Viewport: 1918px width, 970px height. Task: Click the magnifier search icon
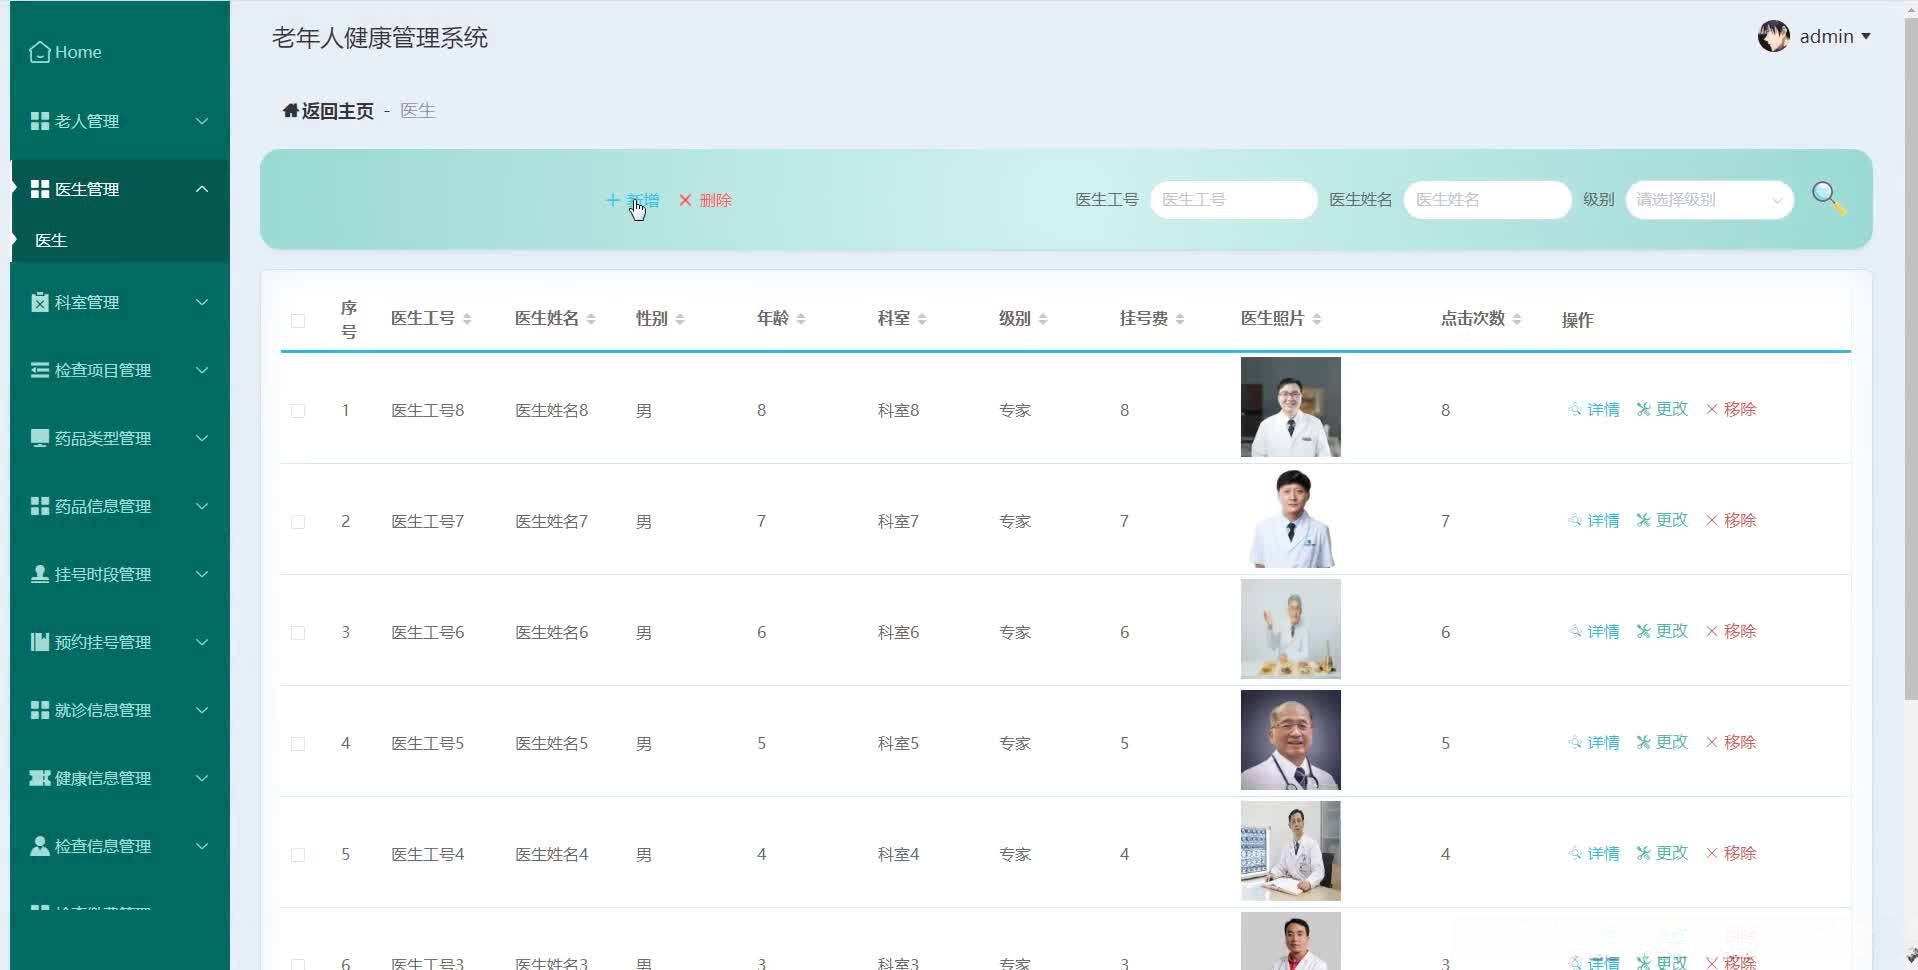[1828, 197]
